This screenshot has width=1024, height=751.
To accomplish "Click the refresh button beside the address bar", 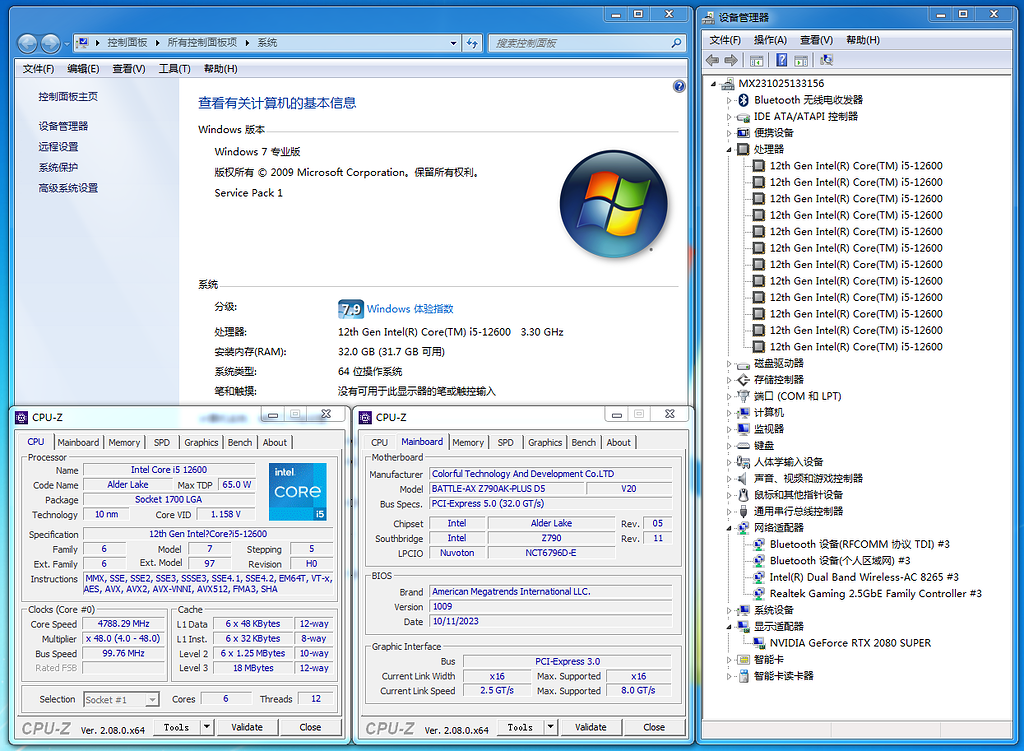I will tap(472, 43).
